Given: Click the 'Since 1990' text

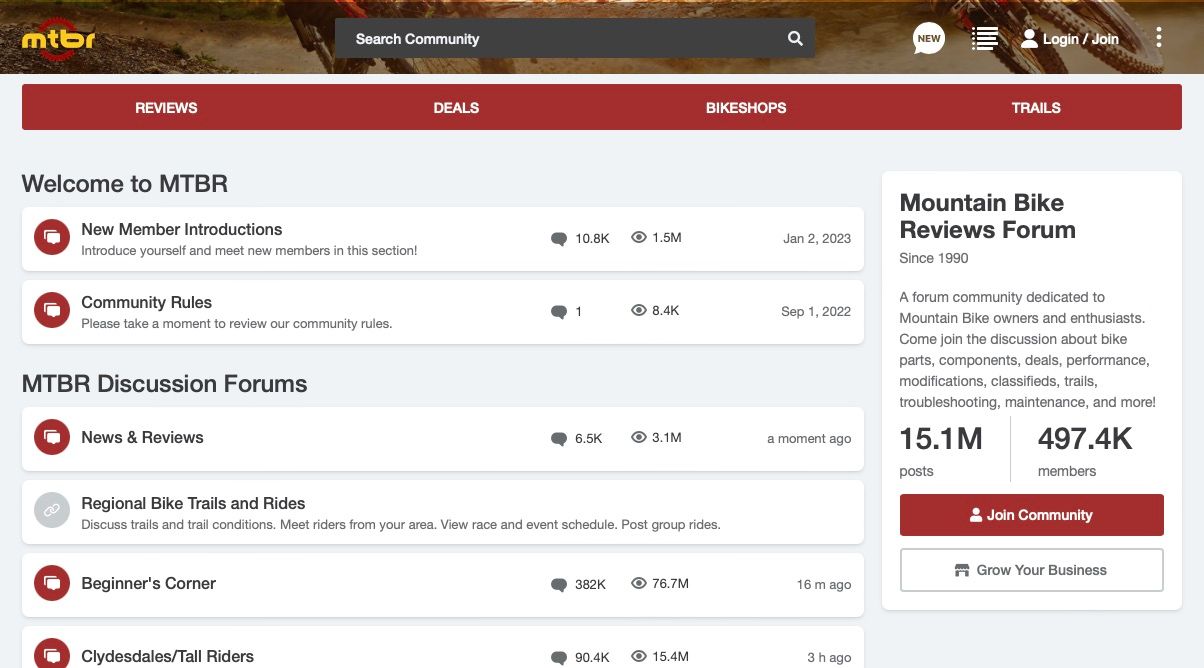Looking at the screenshot, I should (x=934, y=258).
